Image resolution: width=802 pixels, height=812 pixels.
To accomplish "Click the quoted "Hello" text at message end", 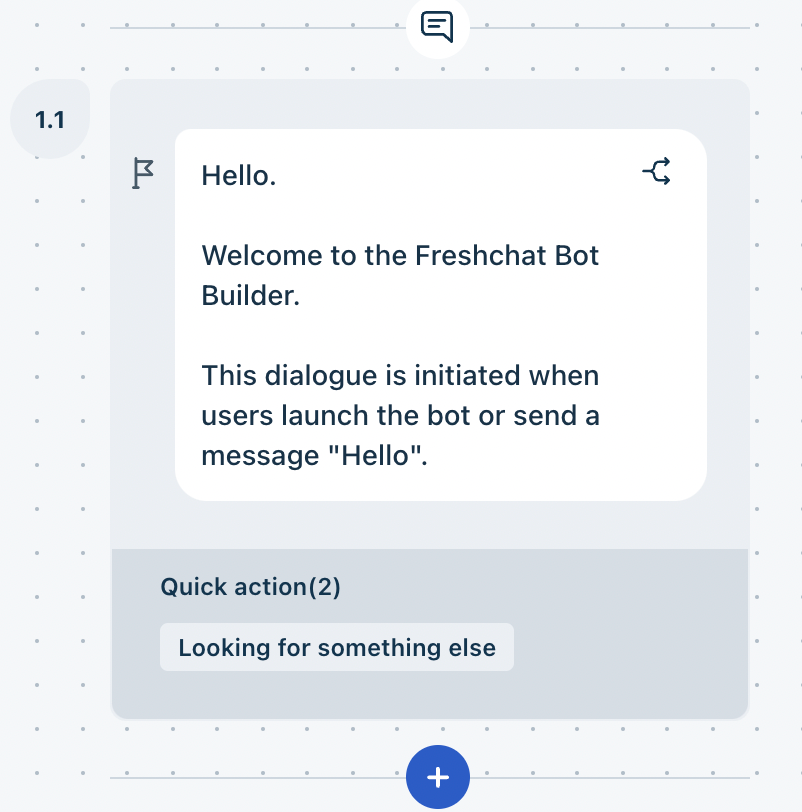I will tap(375, 456).
